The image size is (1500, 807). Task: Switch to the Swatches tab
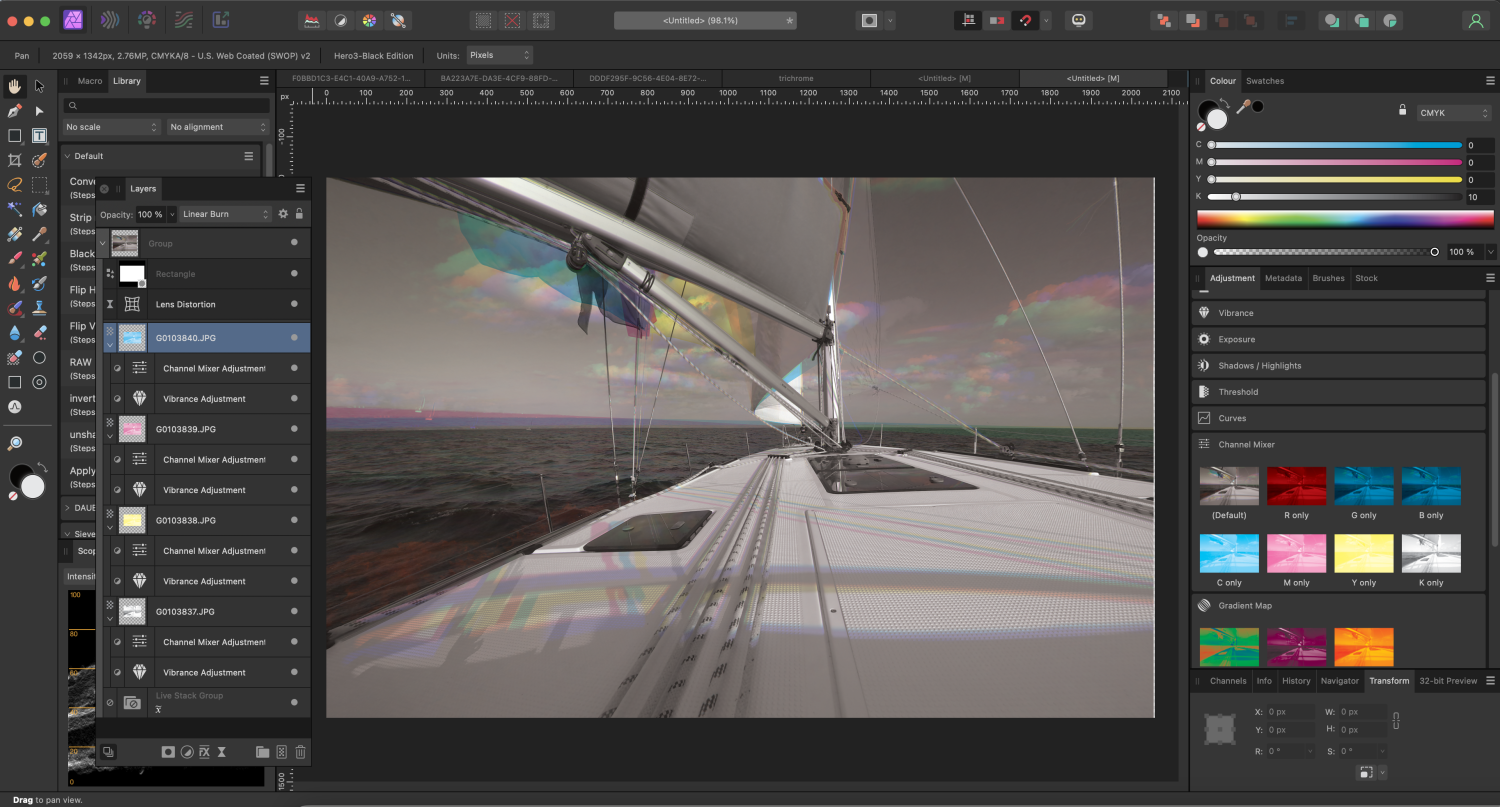coord(1265,81)
